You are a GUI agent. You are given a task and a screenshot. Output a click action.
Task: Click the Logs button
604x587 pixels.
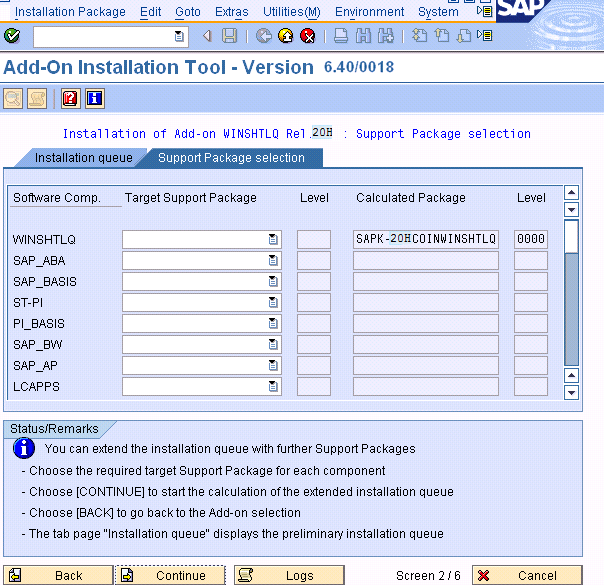click(289, 575)
